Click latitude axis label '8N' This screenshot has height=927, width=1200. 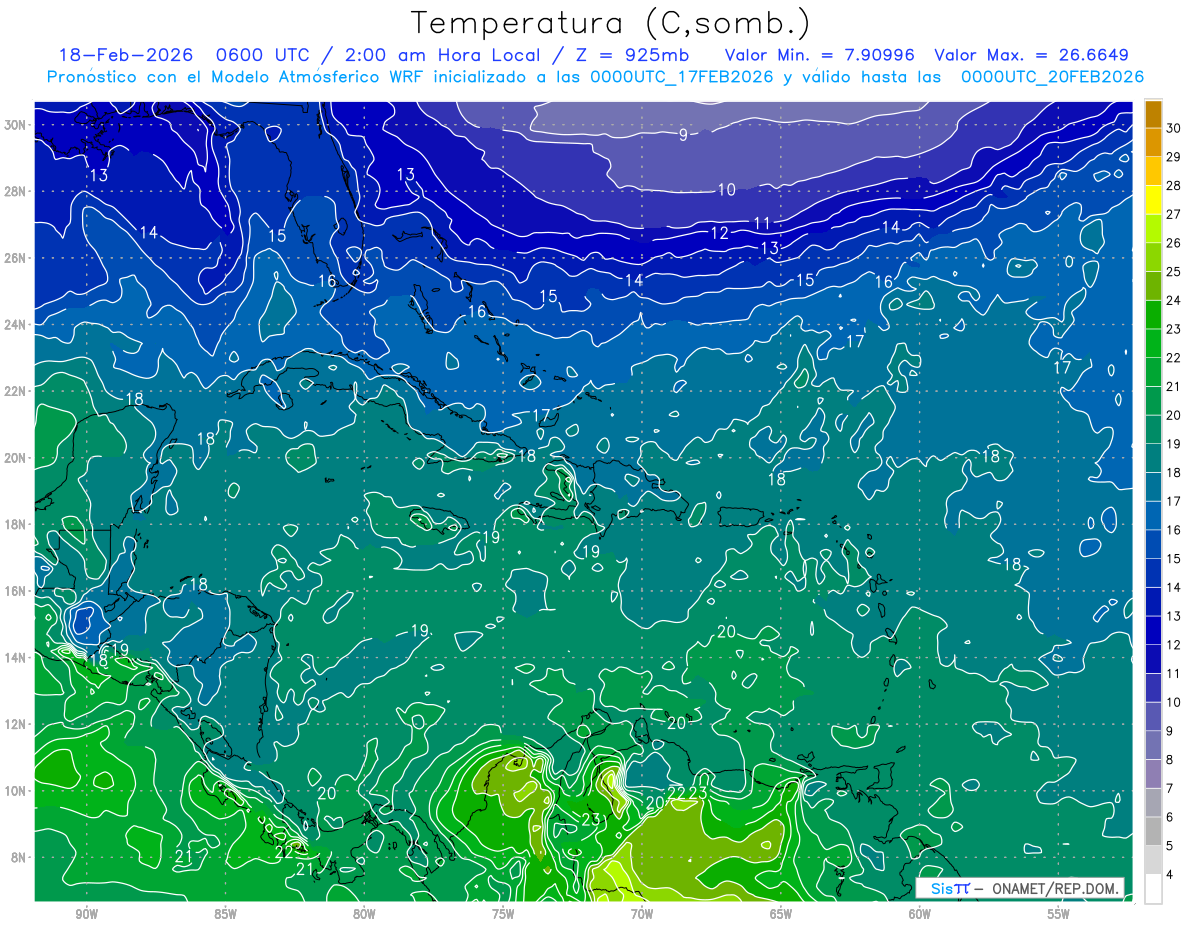pos(20,858)
